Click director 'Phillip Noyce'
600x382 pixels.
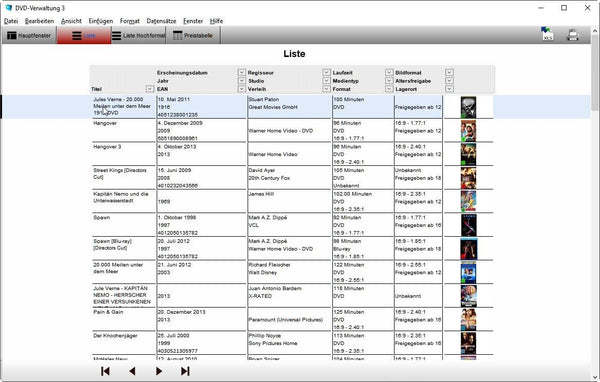[265, 336]
